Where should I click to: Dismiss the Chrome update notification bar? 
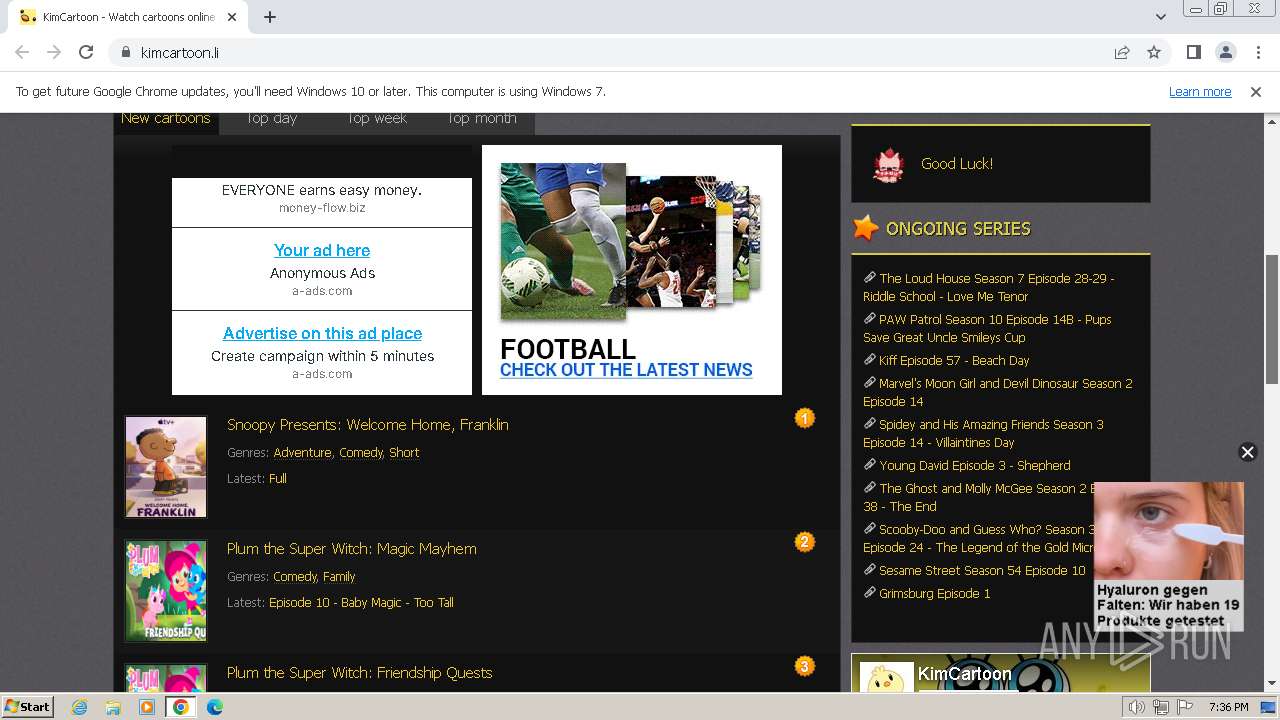1256,91
